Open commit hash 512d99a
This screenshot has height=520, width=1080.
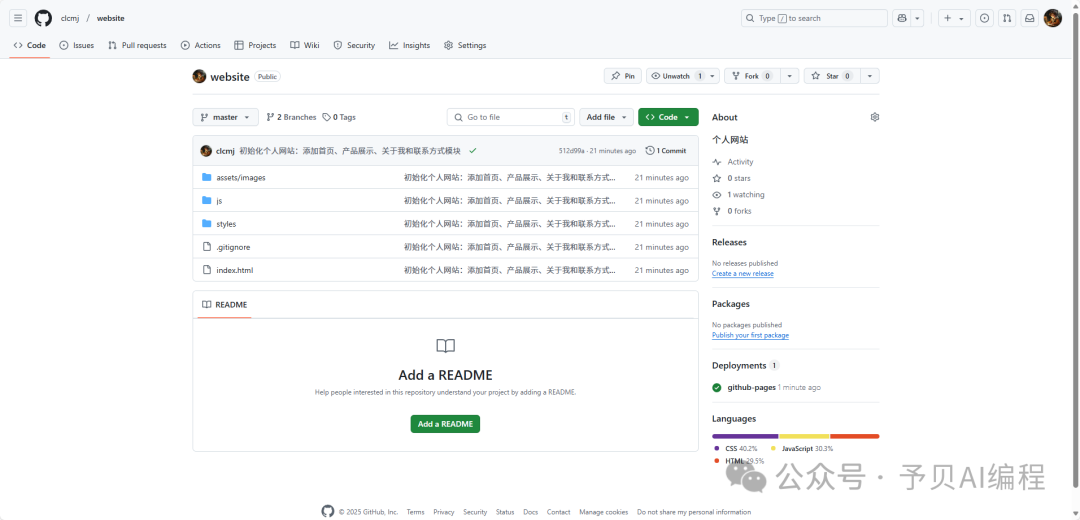(x=571, y=151)
